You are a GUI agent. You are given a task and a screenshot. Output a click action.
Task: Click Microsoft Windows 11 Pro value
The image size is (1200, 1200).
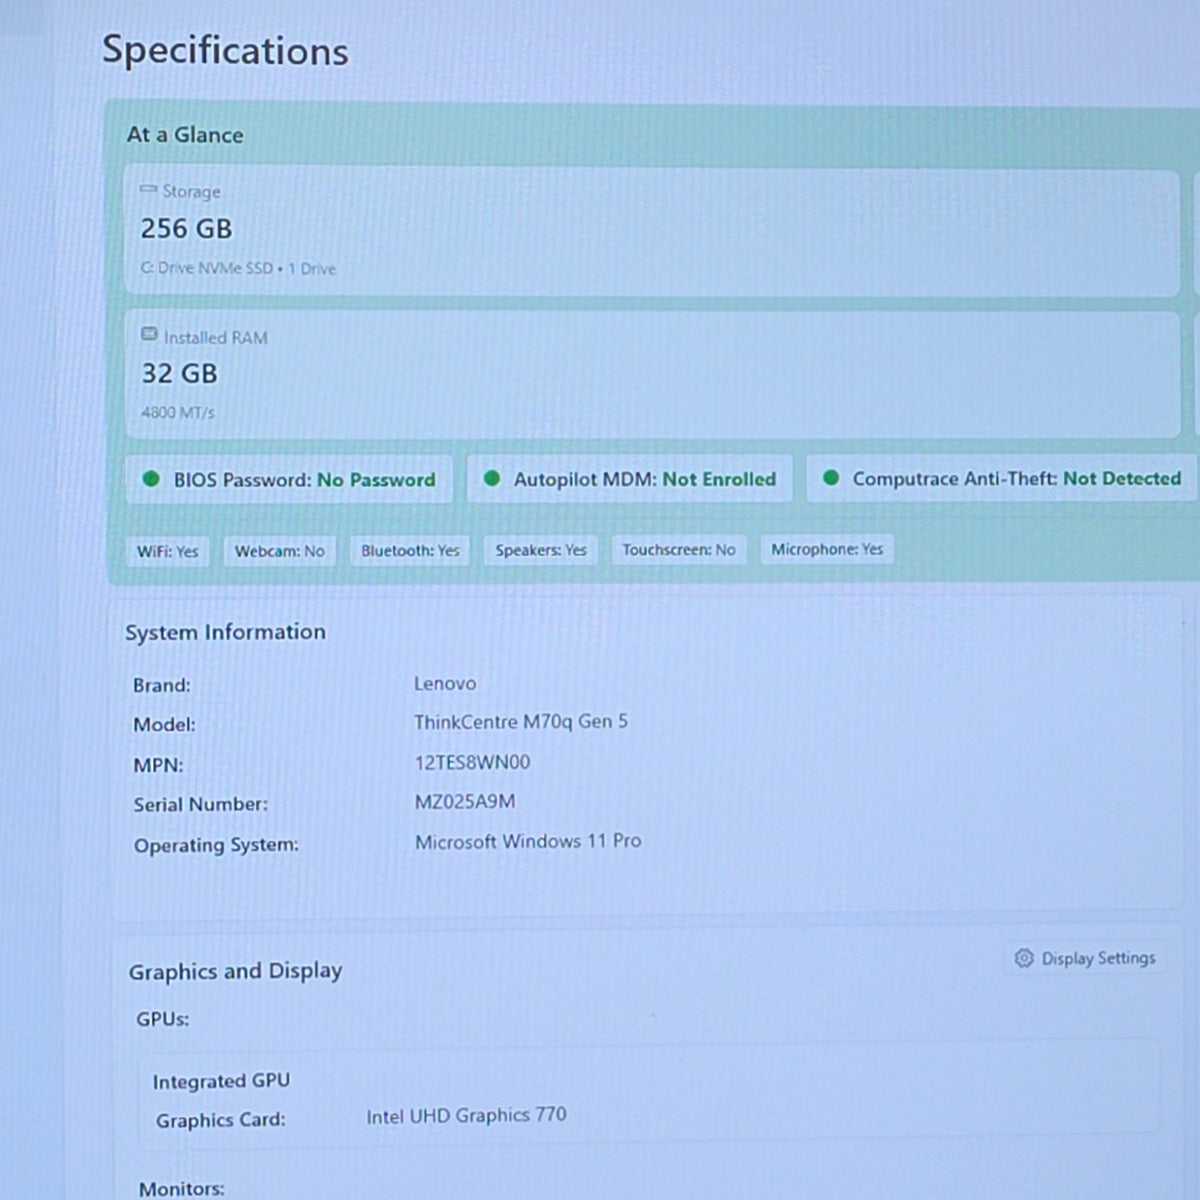pos(528,841)
